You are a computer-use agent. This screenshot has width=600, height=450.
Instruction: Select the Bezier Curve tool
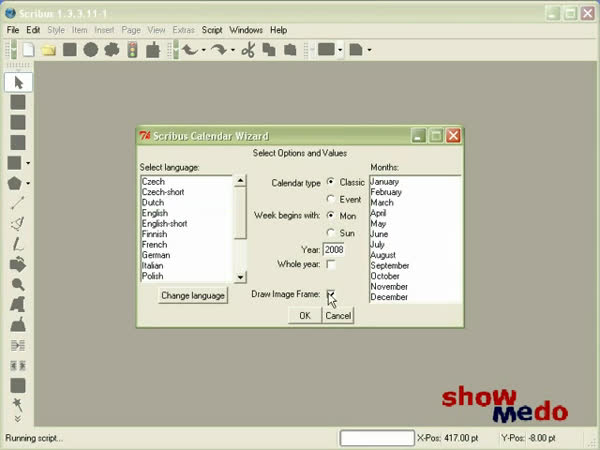click(x=18, y=223)
